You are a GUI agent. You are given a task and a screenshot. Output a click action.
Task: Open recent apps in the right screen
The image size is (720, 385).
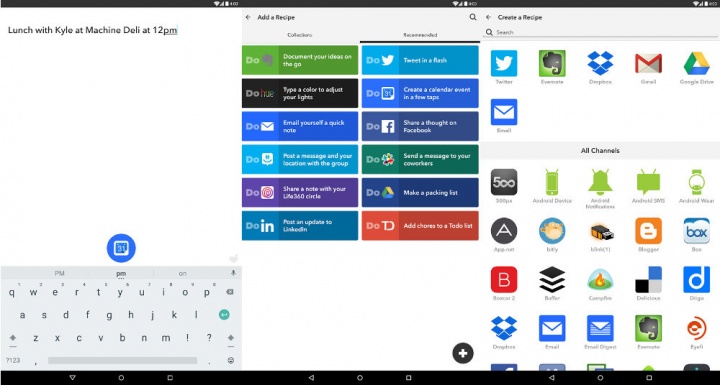point(649,378)
